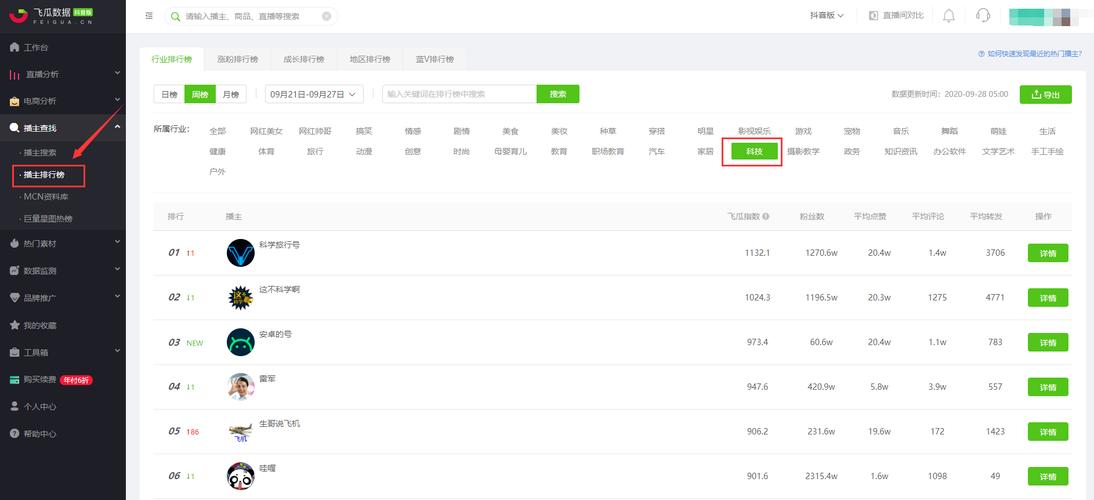Switch to 月榜 monthly ranking
The height and width of the screenshot is (500, 1094).
(231, 94)
